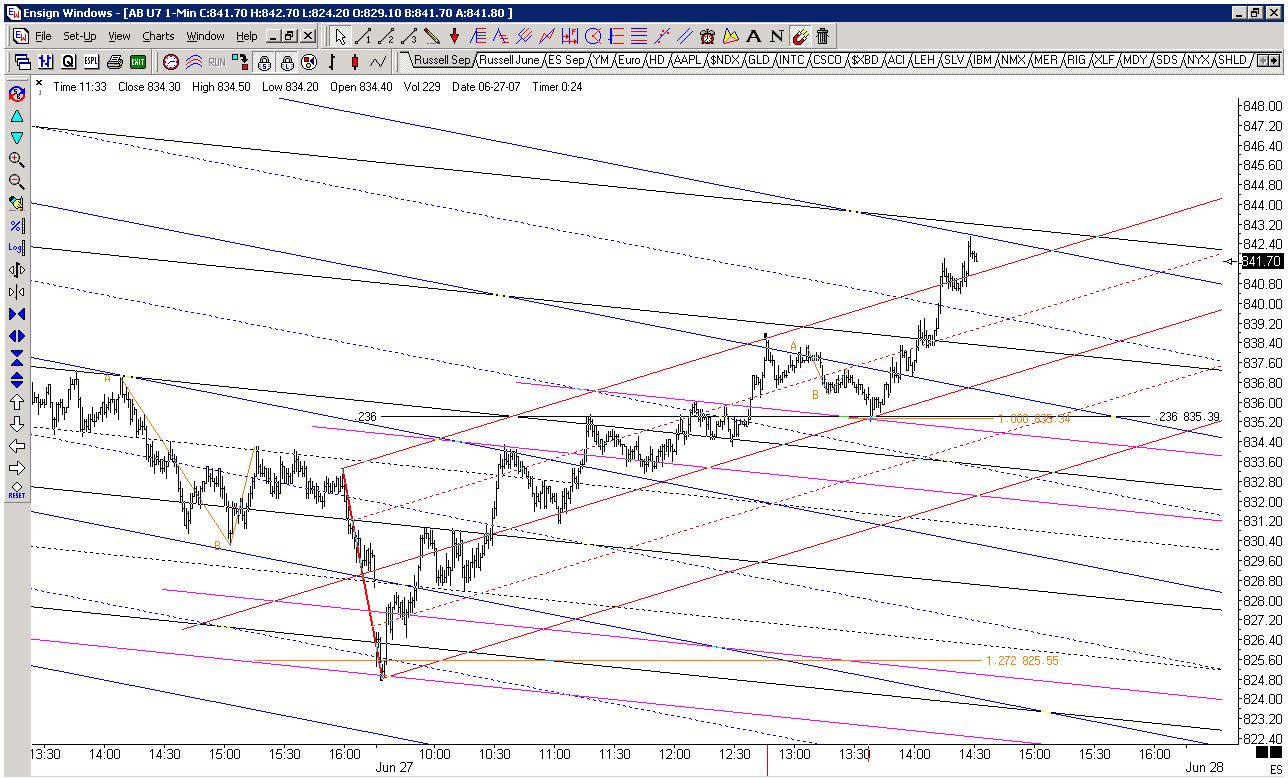Toggle the Log scale button
Viewport: 1288px width, 778px height.
[17, 247]
